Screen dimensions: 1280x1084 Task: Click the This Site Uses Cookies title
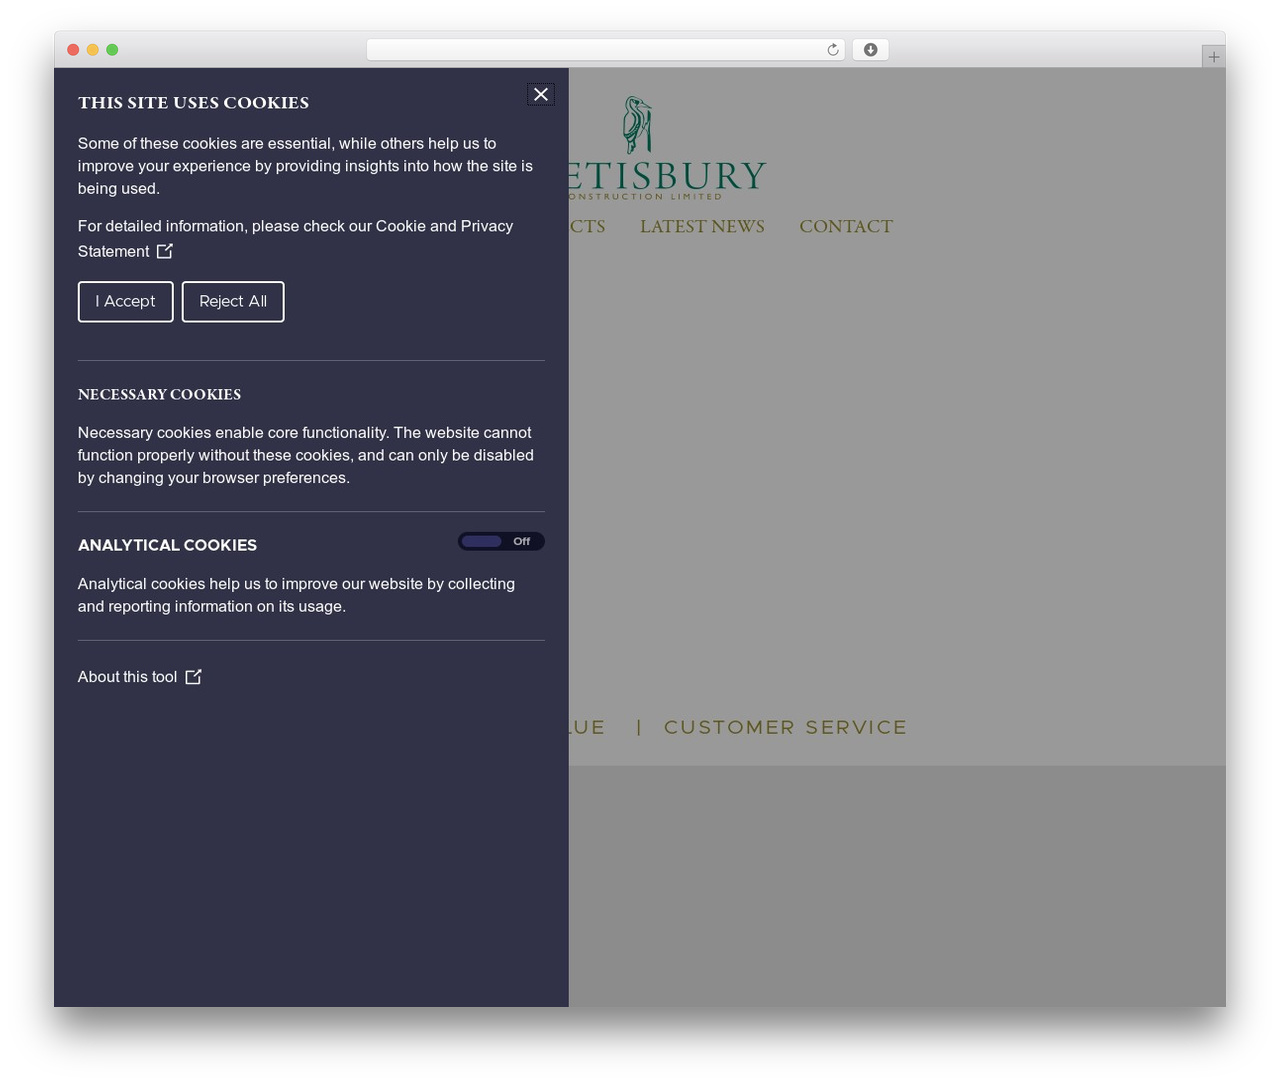click(194, 103)
